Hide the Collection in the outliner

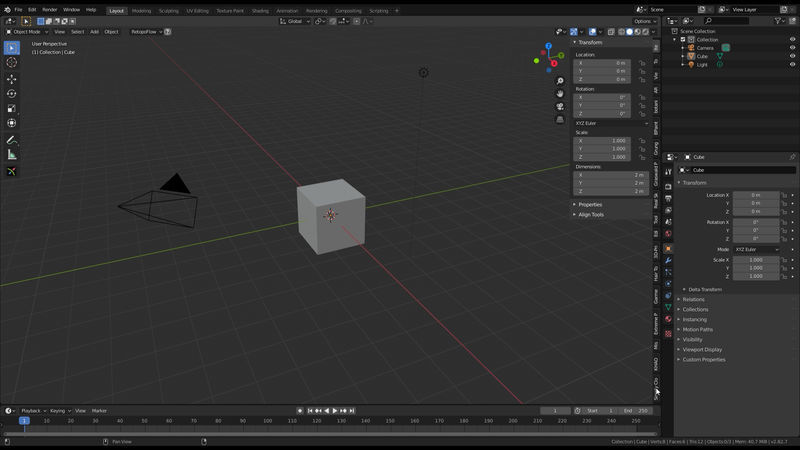pos(792,39)
